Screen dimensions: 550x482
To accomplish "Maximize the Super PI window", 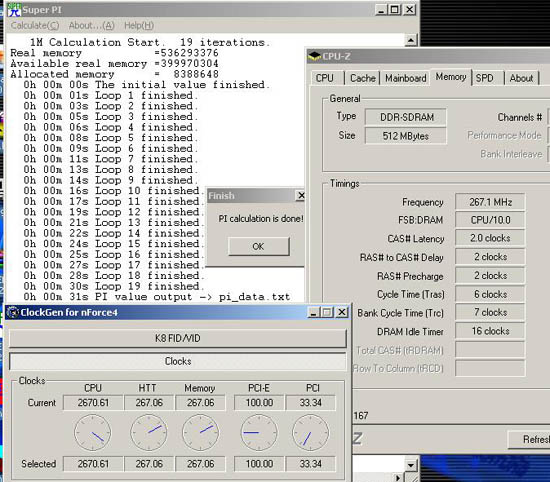I will tap(395, 9).
